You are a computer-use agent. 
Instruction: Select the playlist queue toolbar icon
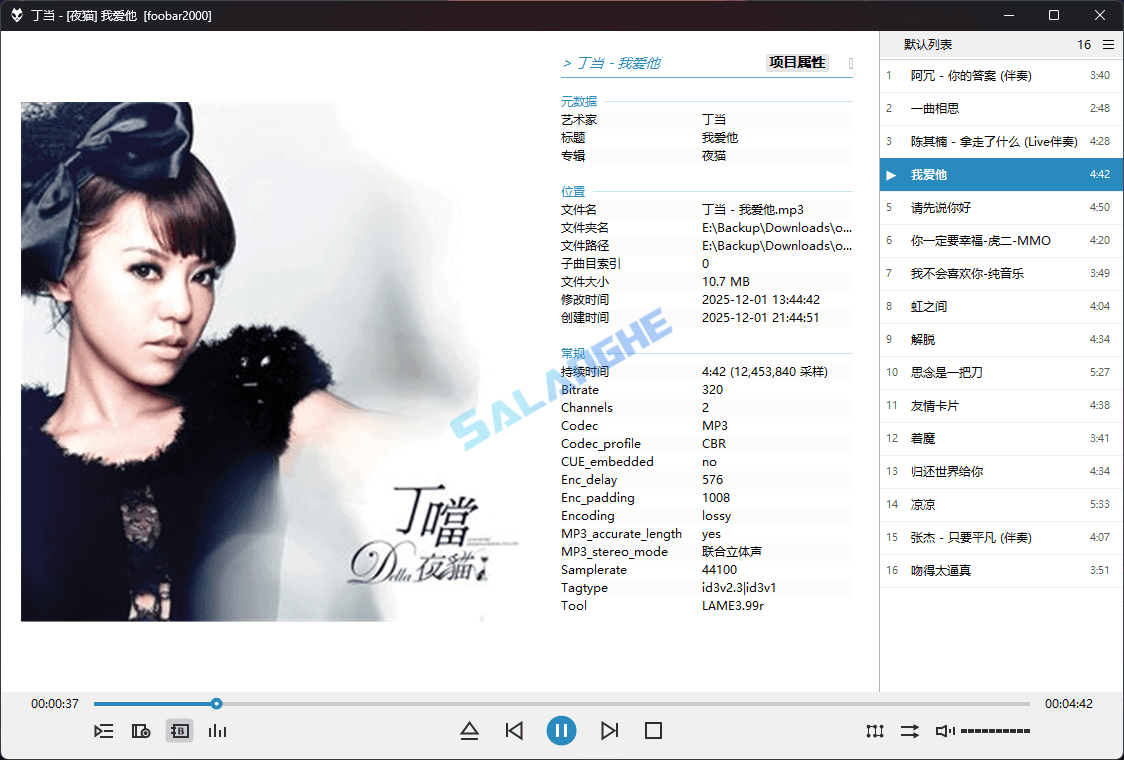tap(104, 731)
